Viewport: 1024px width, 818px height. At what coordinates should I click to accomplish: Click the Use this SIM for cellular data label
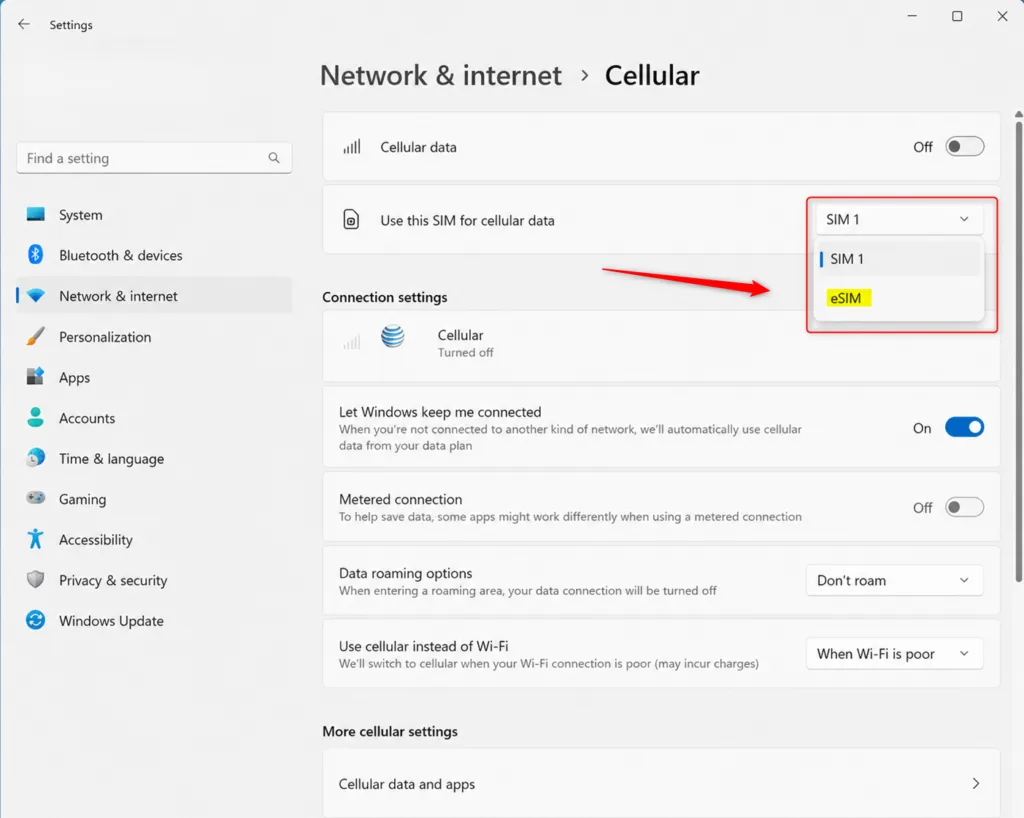(x=468, y=221)
